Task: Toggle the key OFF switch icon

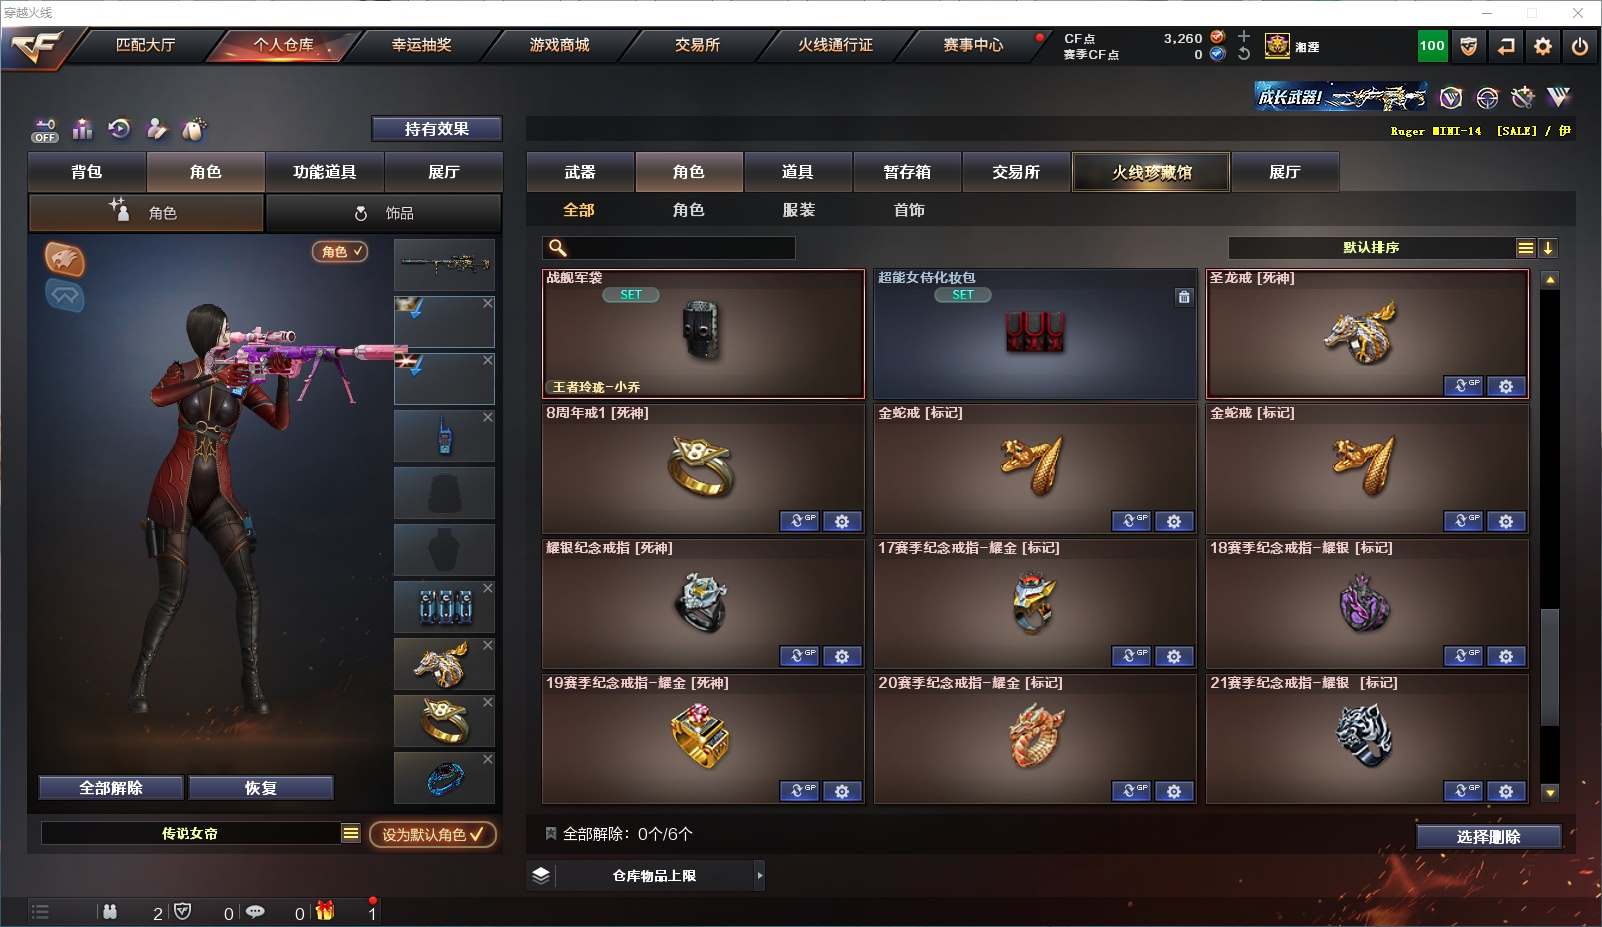Action: 45,130
